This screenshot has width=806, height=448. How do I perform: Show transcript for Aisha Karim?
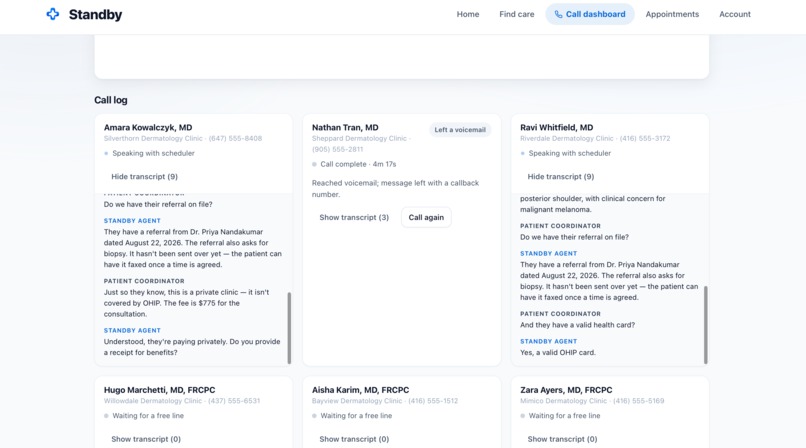click(x=354, y=439)
